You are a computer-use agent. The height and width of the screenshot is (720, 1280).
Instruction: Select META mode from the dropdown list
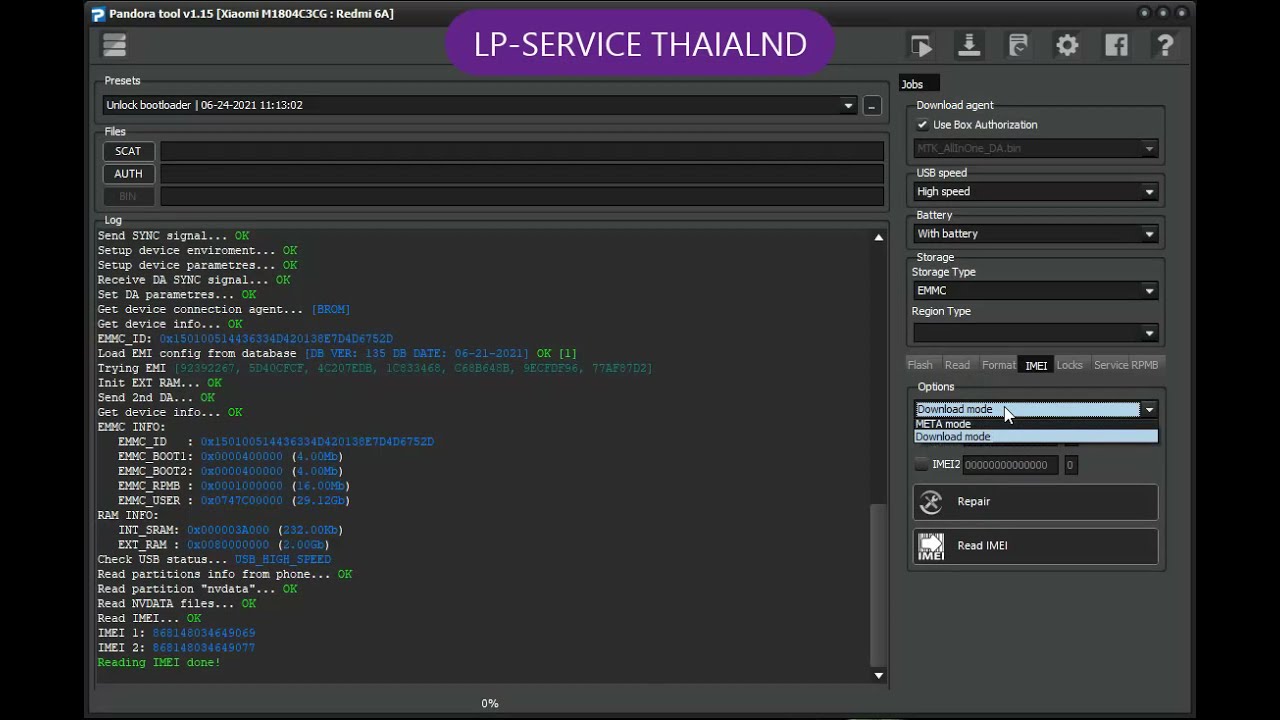tap(1036, 424)
